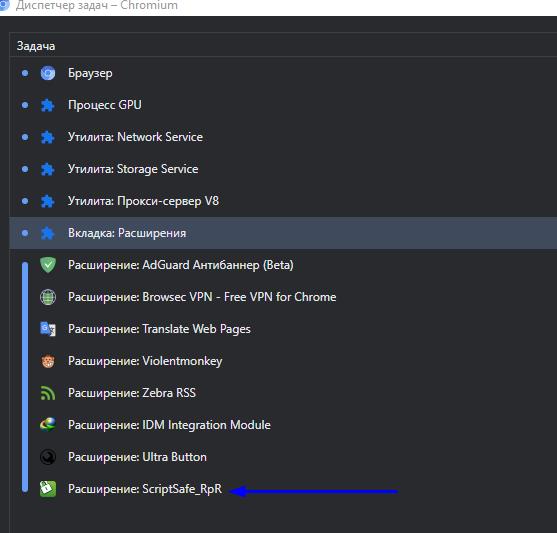Click the puzzle icon beside Прокси-сервер V8

[48, 201]
